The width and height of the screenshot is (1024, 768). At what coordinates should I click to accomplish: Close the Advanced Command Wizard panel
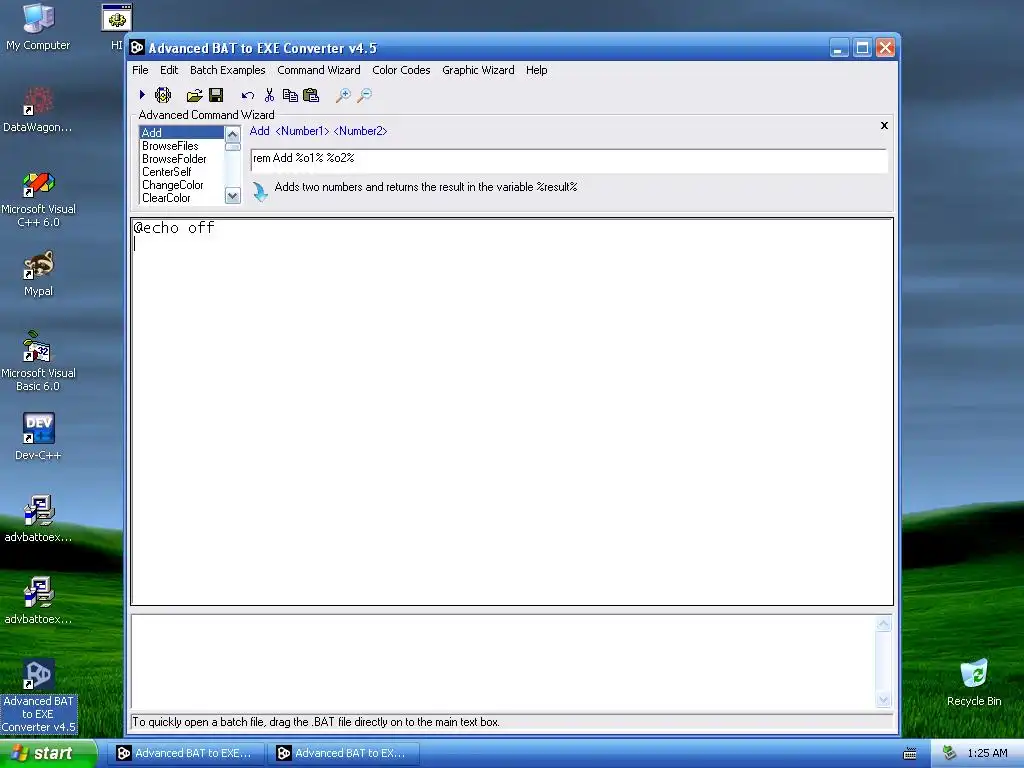click(x=884, y=125)
